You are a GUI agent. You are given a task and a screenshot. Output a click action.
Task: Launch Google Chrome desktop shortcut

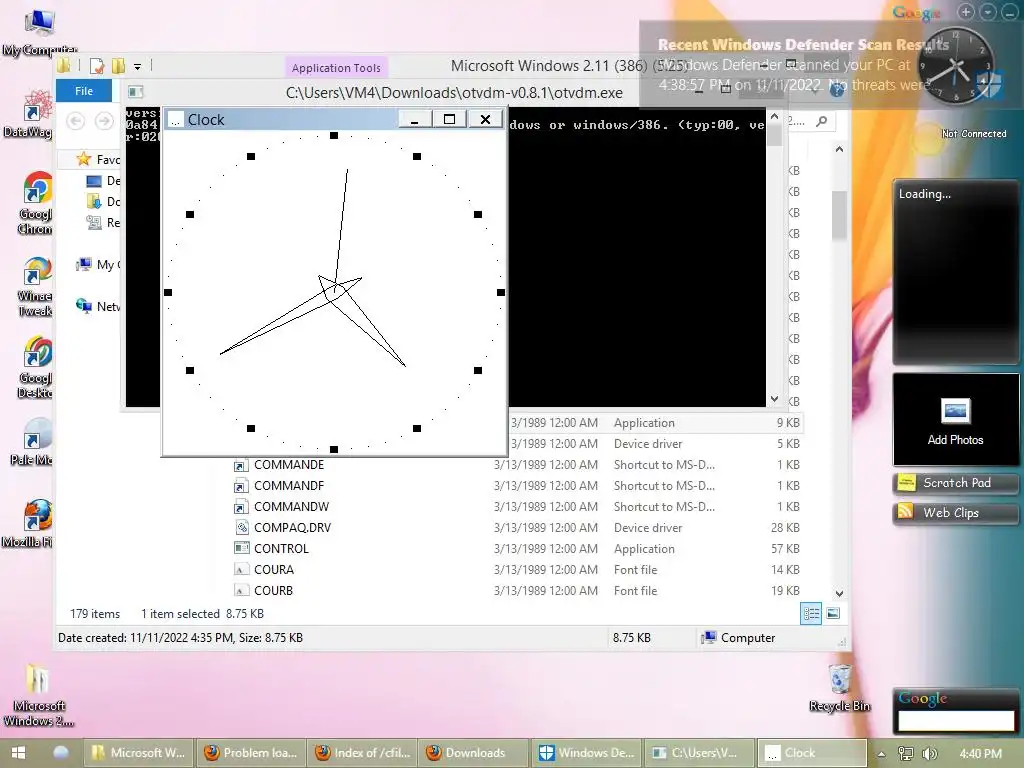pos(35,202)
